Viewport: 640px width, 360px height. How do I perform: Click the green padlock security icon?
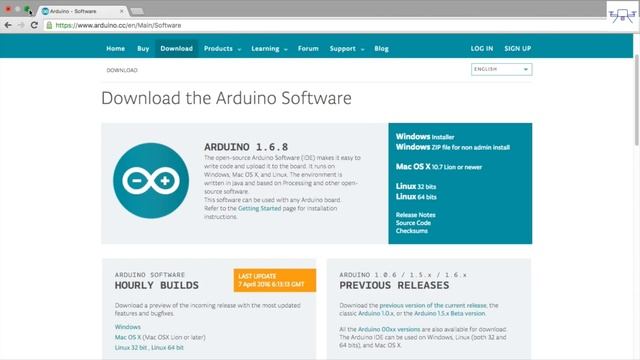click(x=49, y=25)
